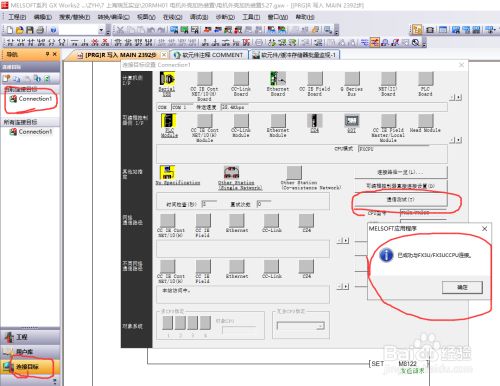Select the C24 PLC-side interface icon

[x=315, y=121]
